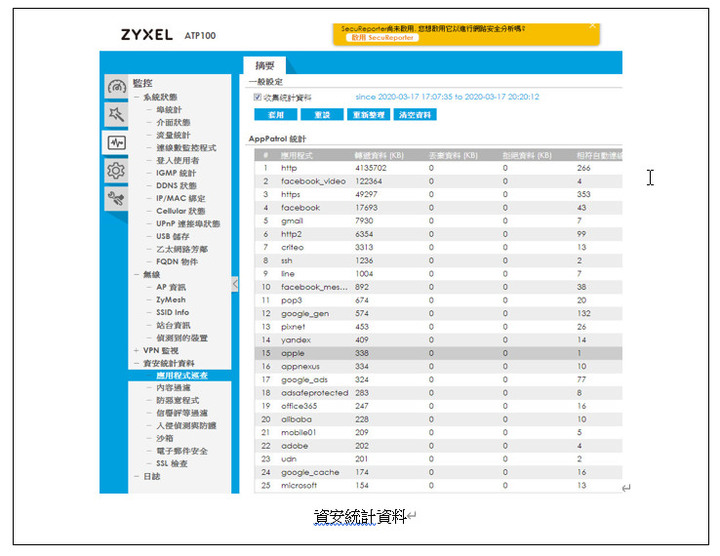Viewport: 720px width, 556px height.
Task: Sort by 丟棄資料 (KB) column header
Action: click(x=453, y=156)
